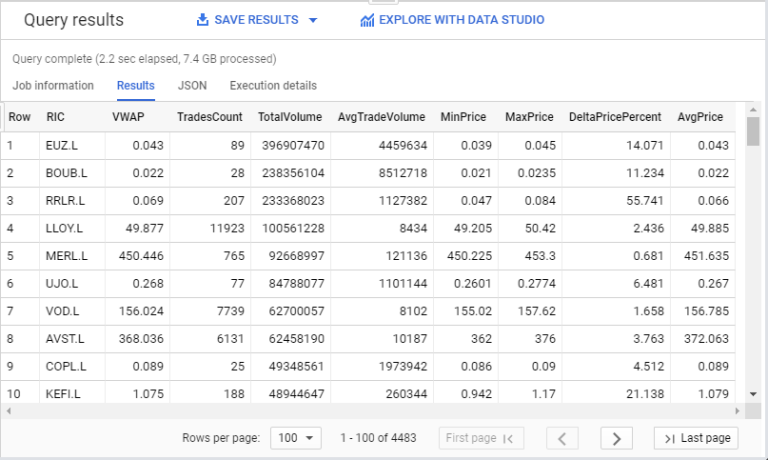Select the Results tab
This screenshot has height=460, width=768.
click(136, 86)
